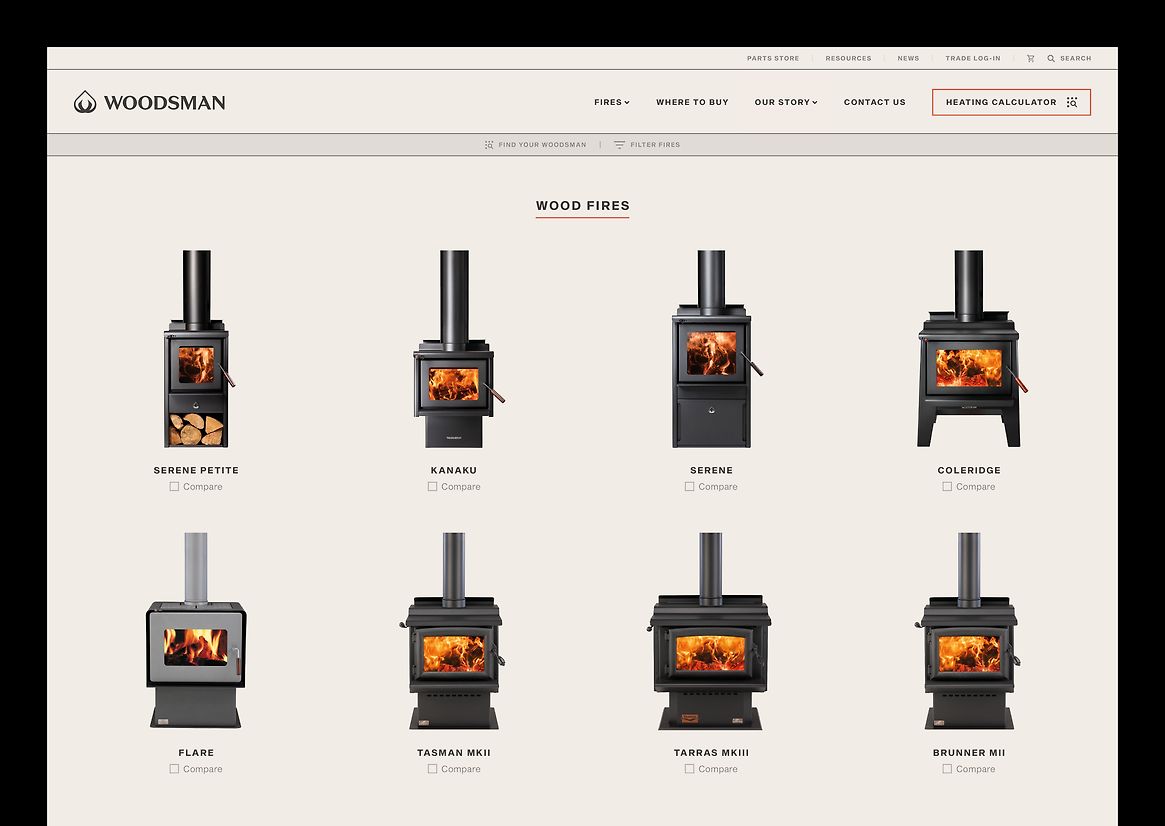The width and height of the screenshot is (1165, 826).
Task: Enable Compare for the Kanaku fire
Action: coord(432,487)
